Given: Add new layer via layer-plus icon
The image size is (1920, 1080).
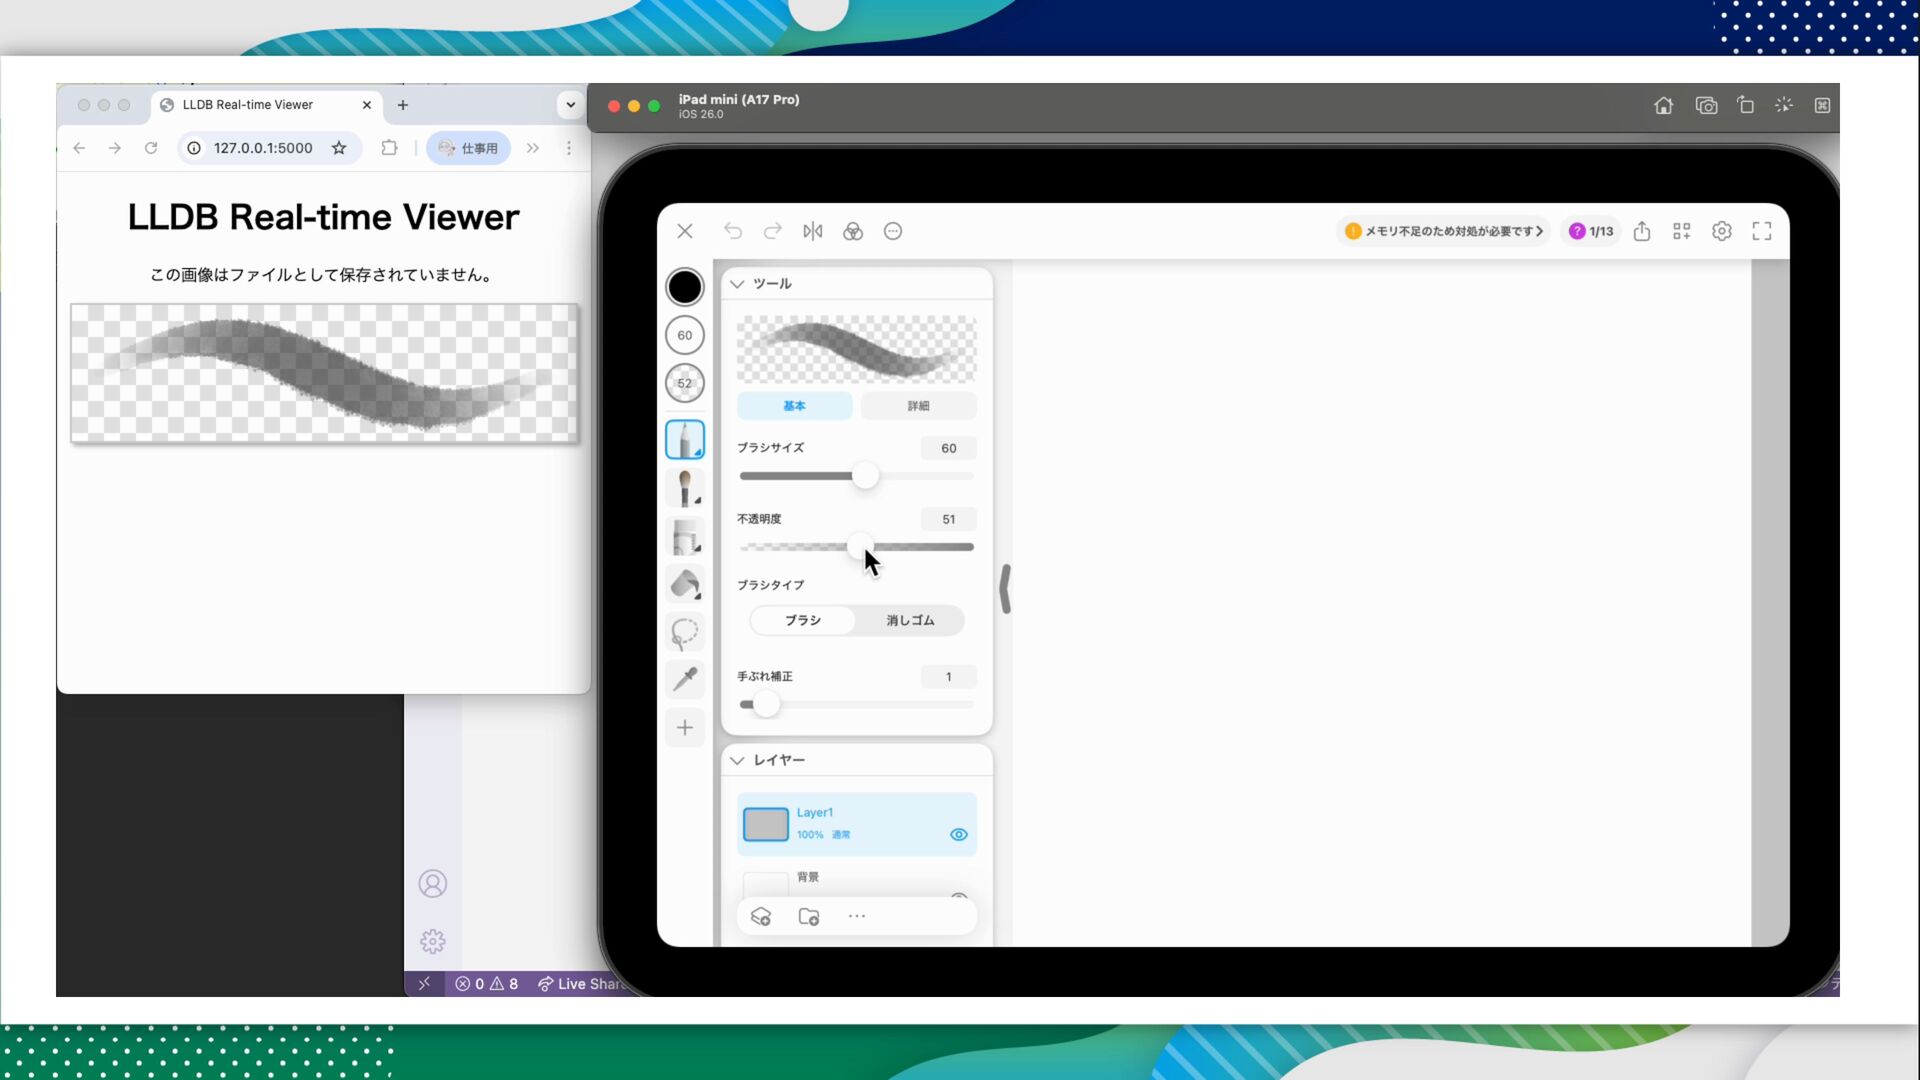Looking at the screenshot, I should 761,916.
